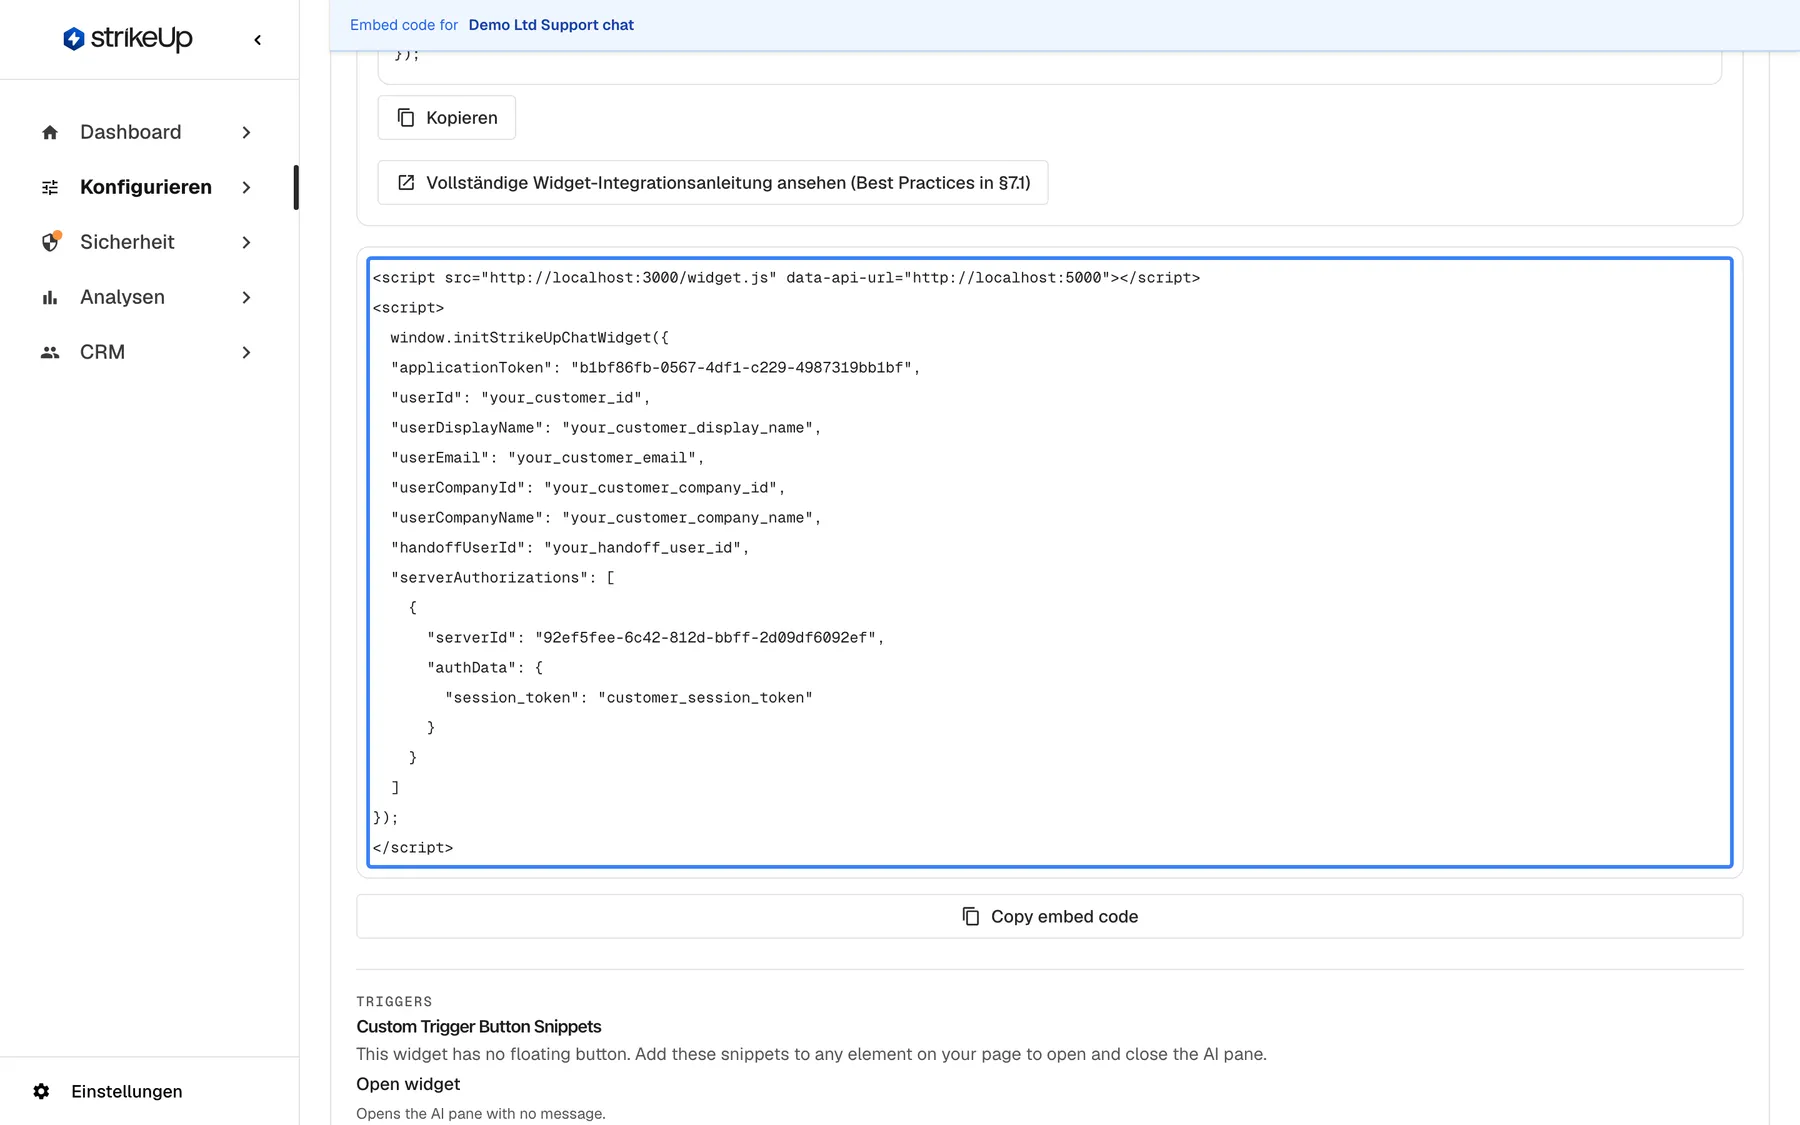Viewport: 1800px width, 1125px height.
Task: Click the handoffUserId line in the code
Action: tap(570, 548)
